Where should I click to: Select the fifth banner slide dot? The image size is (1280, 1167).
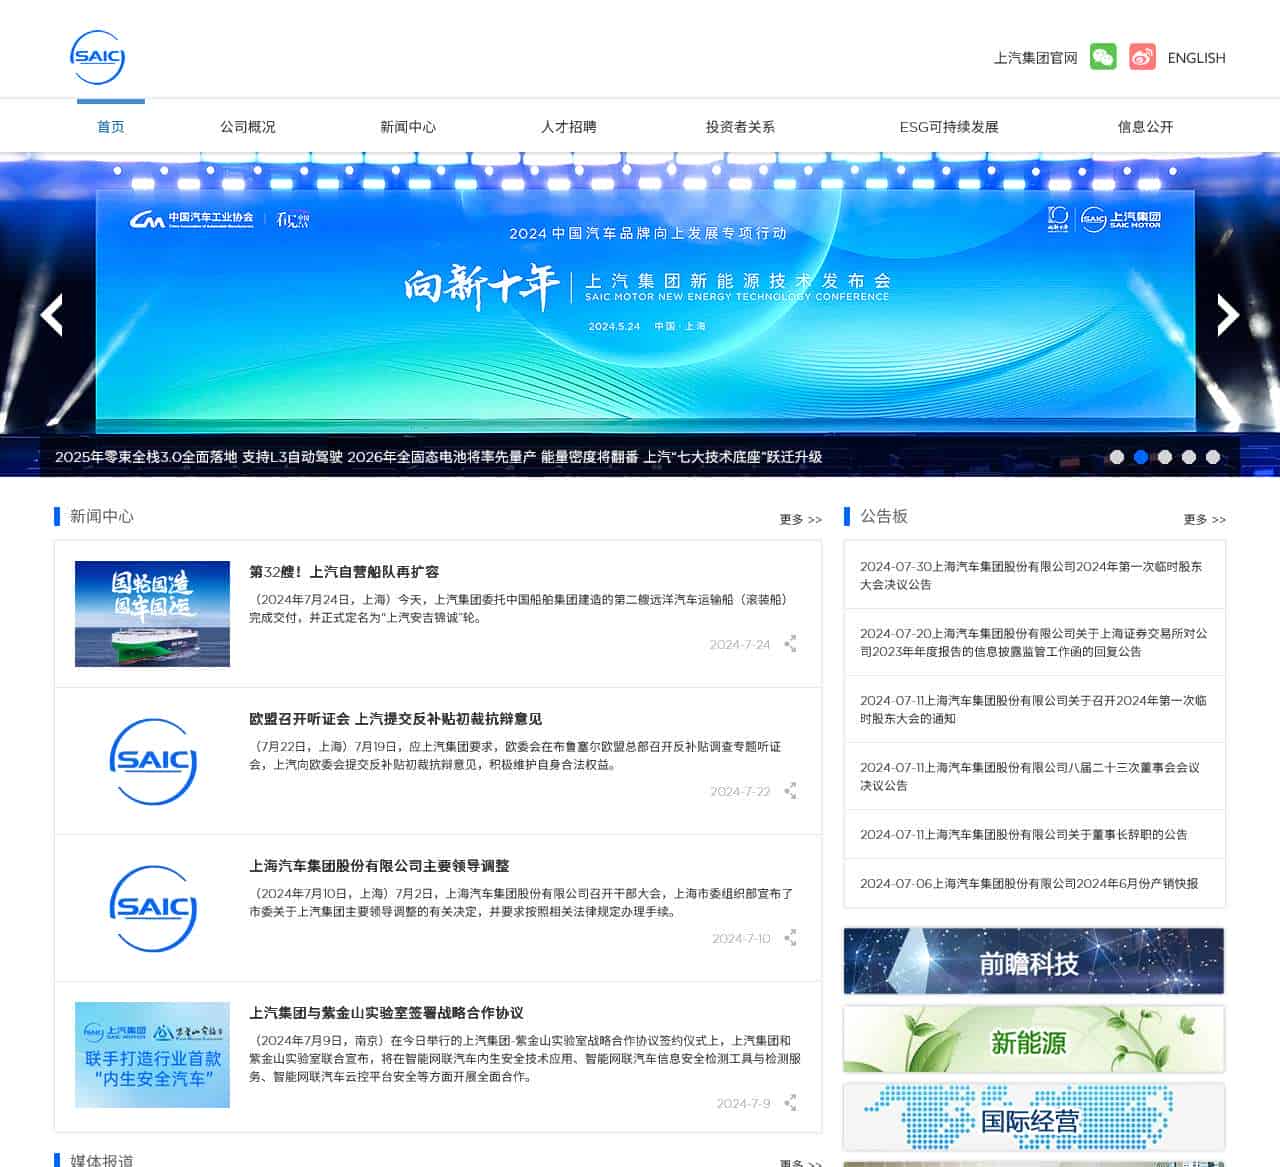pos(1213,457)
